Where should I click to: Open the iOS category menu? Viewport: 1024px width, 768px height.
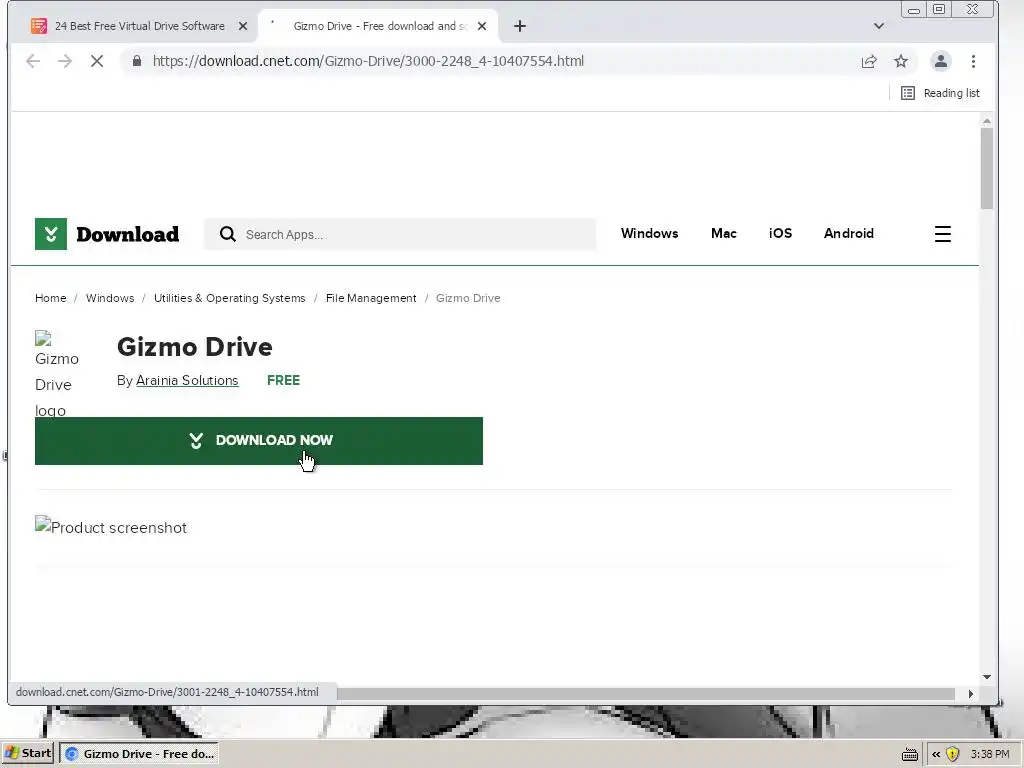click(780, 234)
